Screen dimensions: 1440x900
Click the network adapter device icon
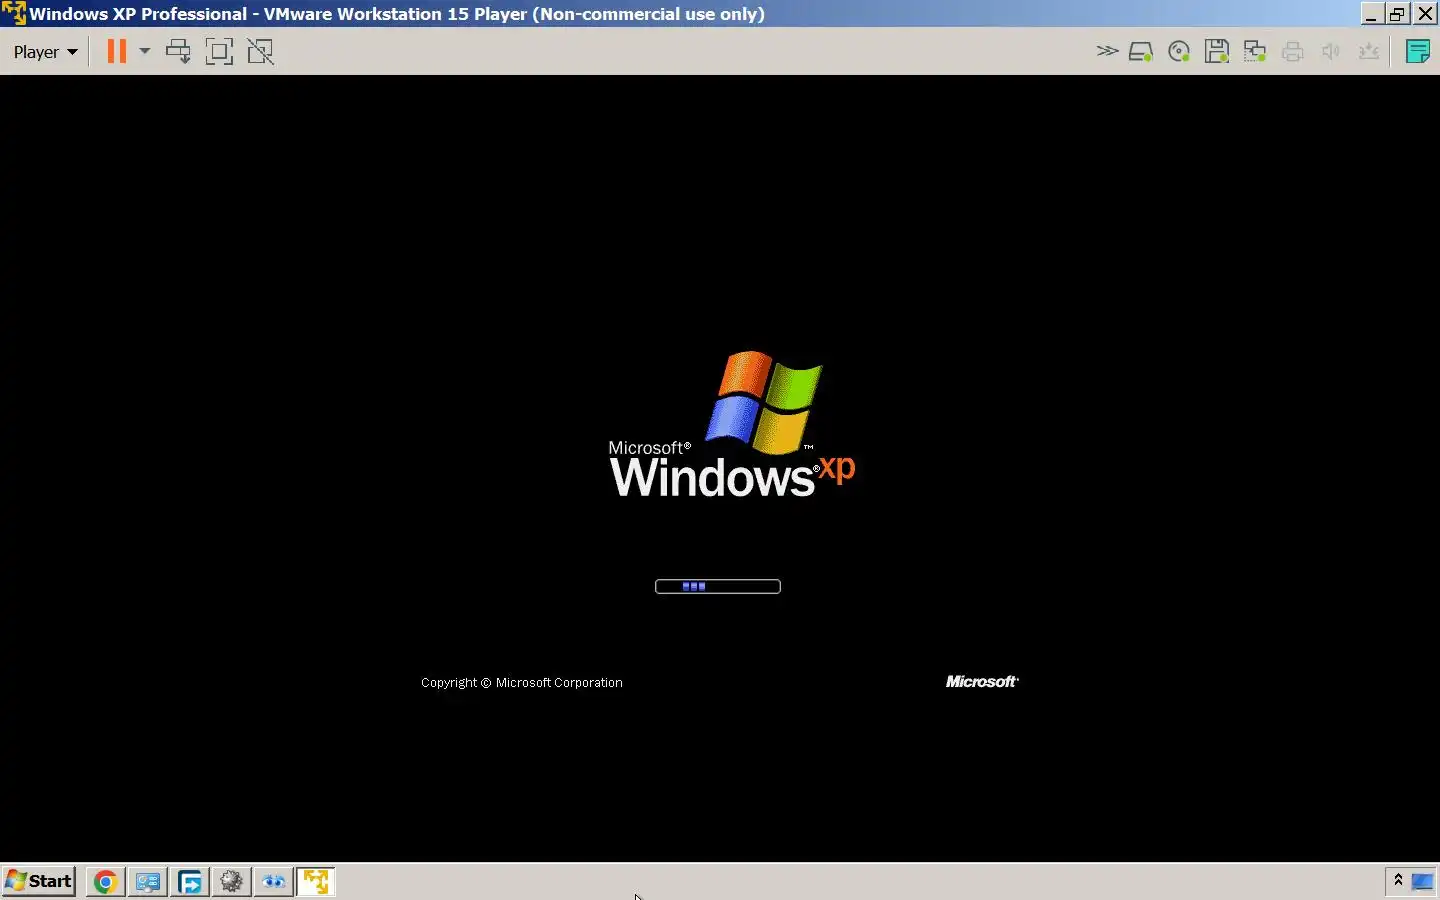click(1255, 51)
